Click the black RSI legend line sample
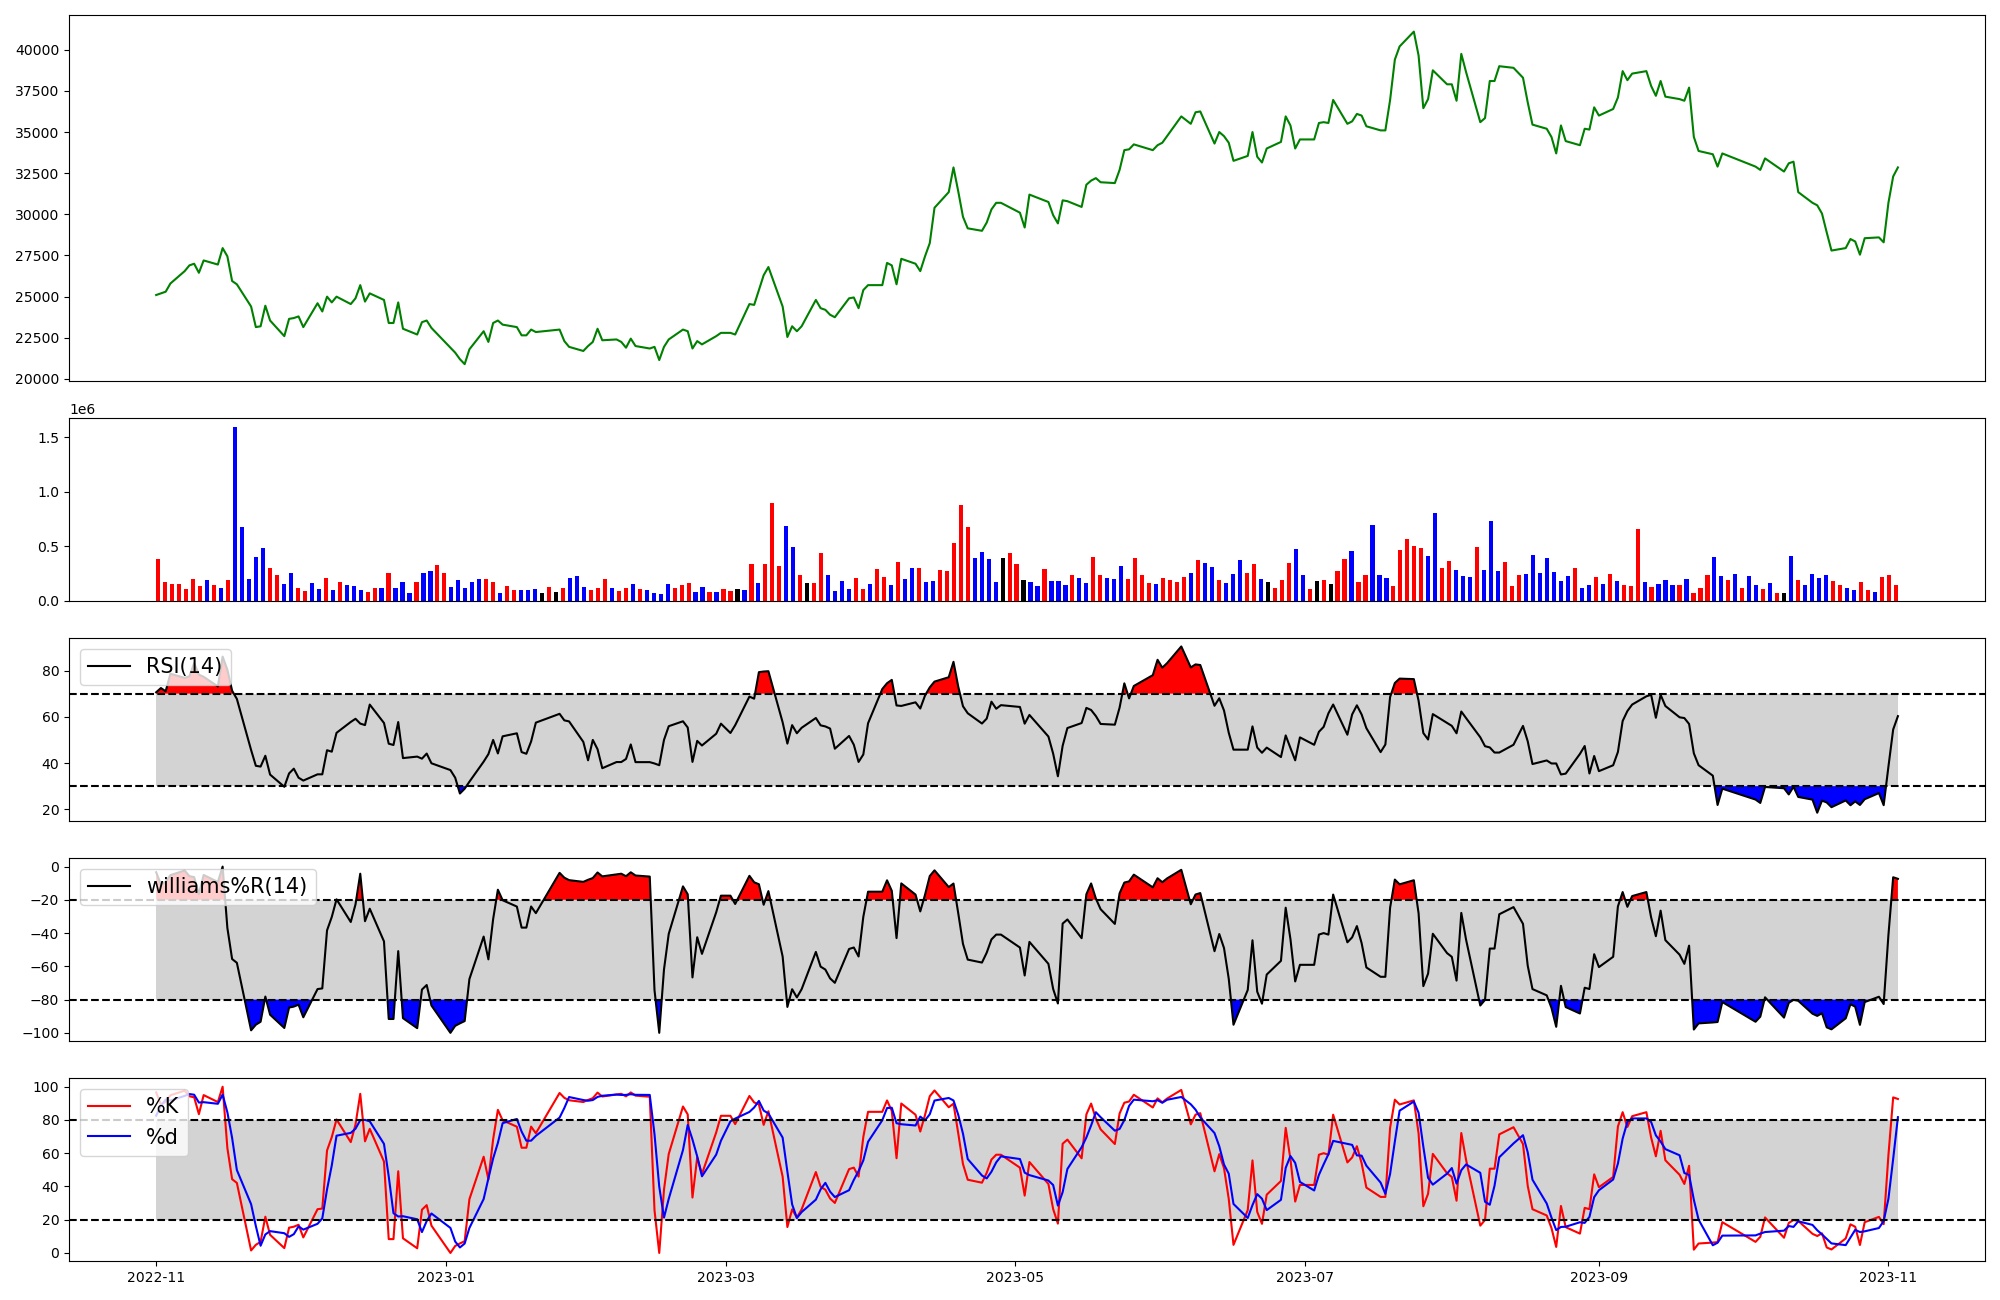The image size is (2000, 1300). [x=109, y=666]
